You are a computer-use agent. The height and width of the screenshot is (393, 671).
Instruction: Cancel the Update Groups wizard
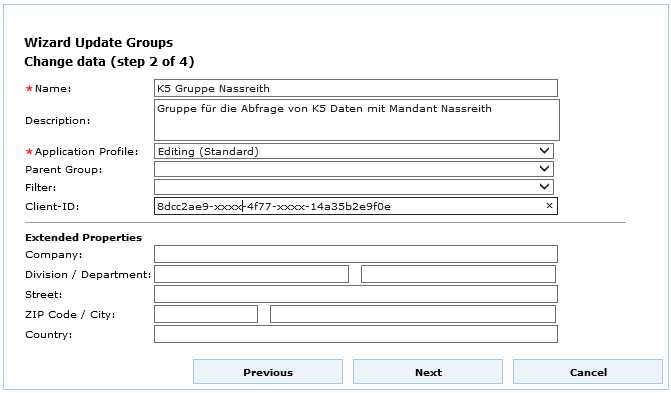tap(588, 372)
